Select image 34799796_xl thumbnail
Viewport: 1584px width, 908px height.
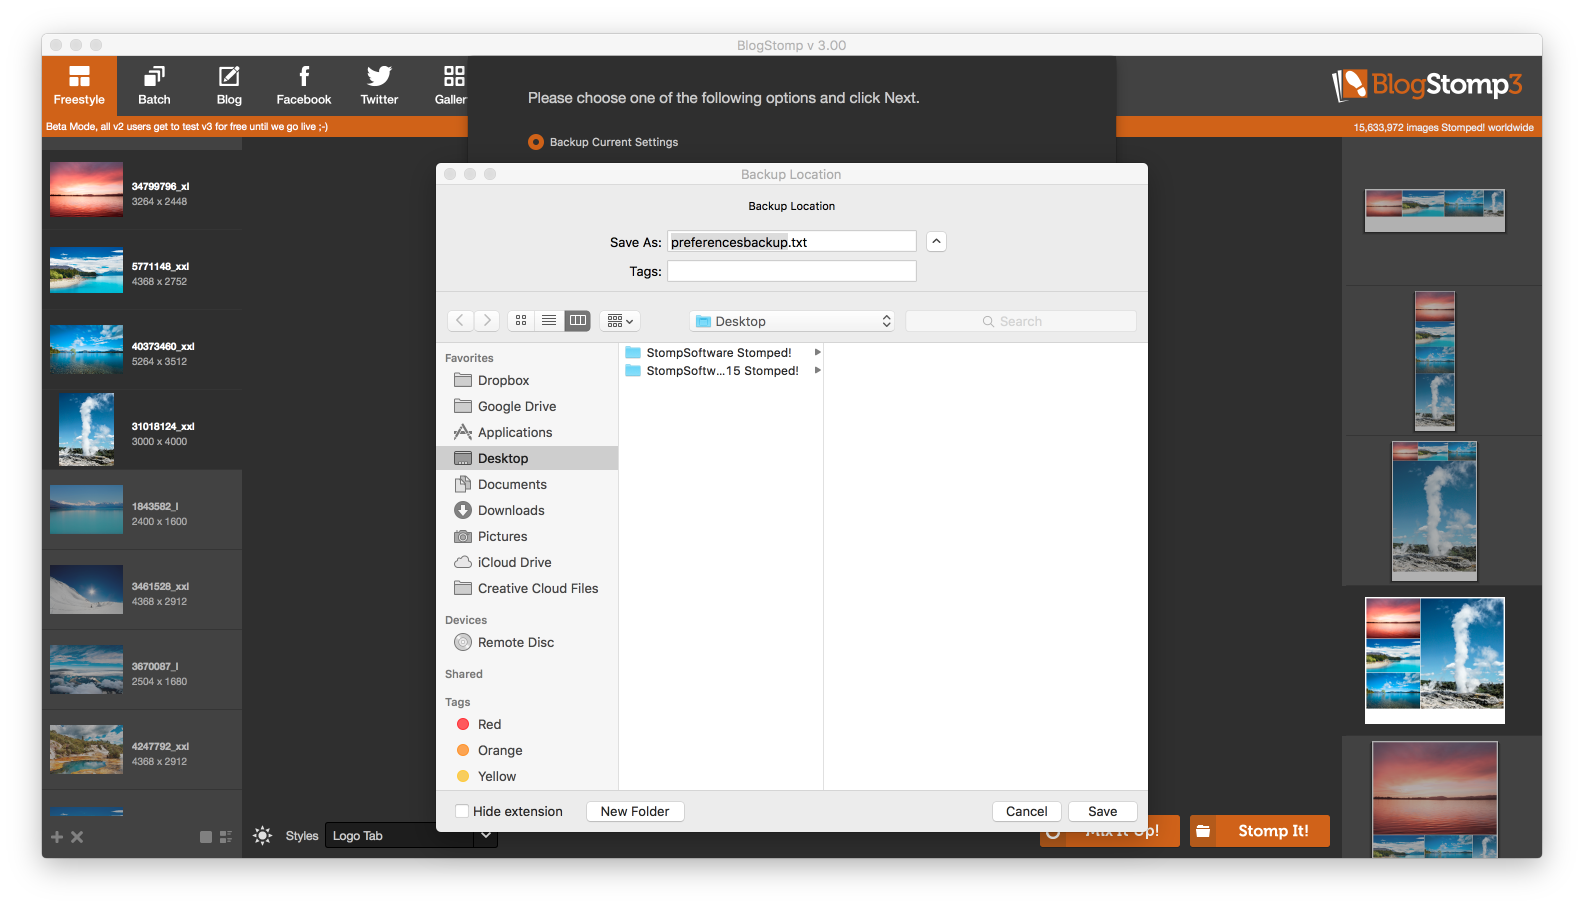pyautogui.click(x=87, y=190)
